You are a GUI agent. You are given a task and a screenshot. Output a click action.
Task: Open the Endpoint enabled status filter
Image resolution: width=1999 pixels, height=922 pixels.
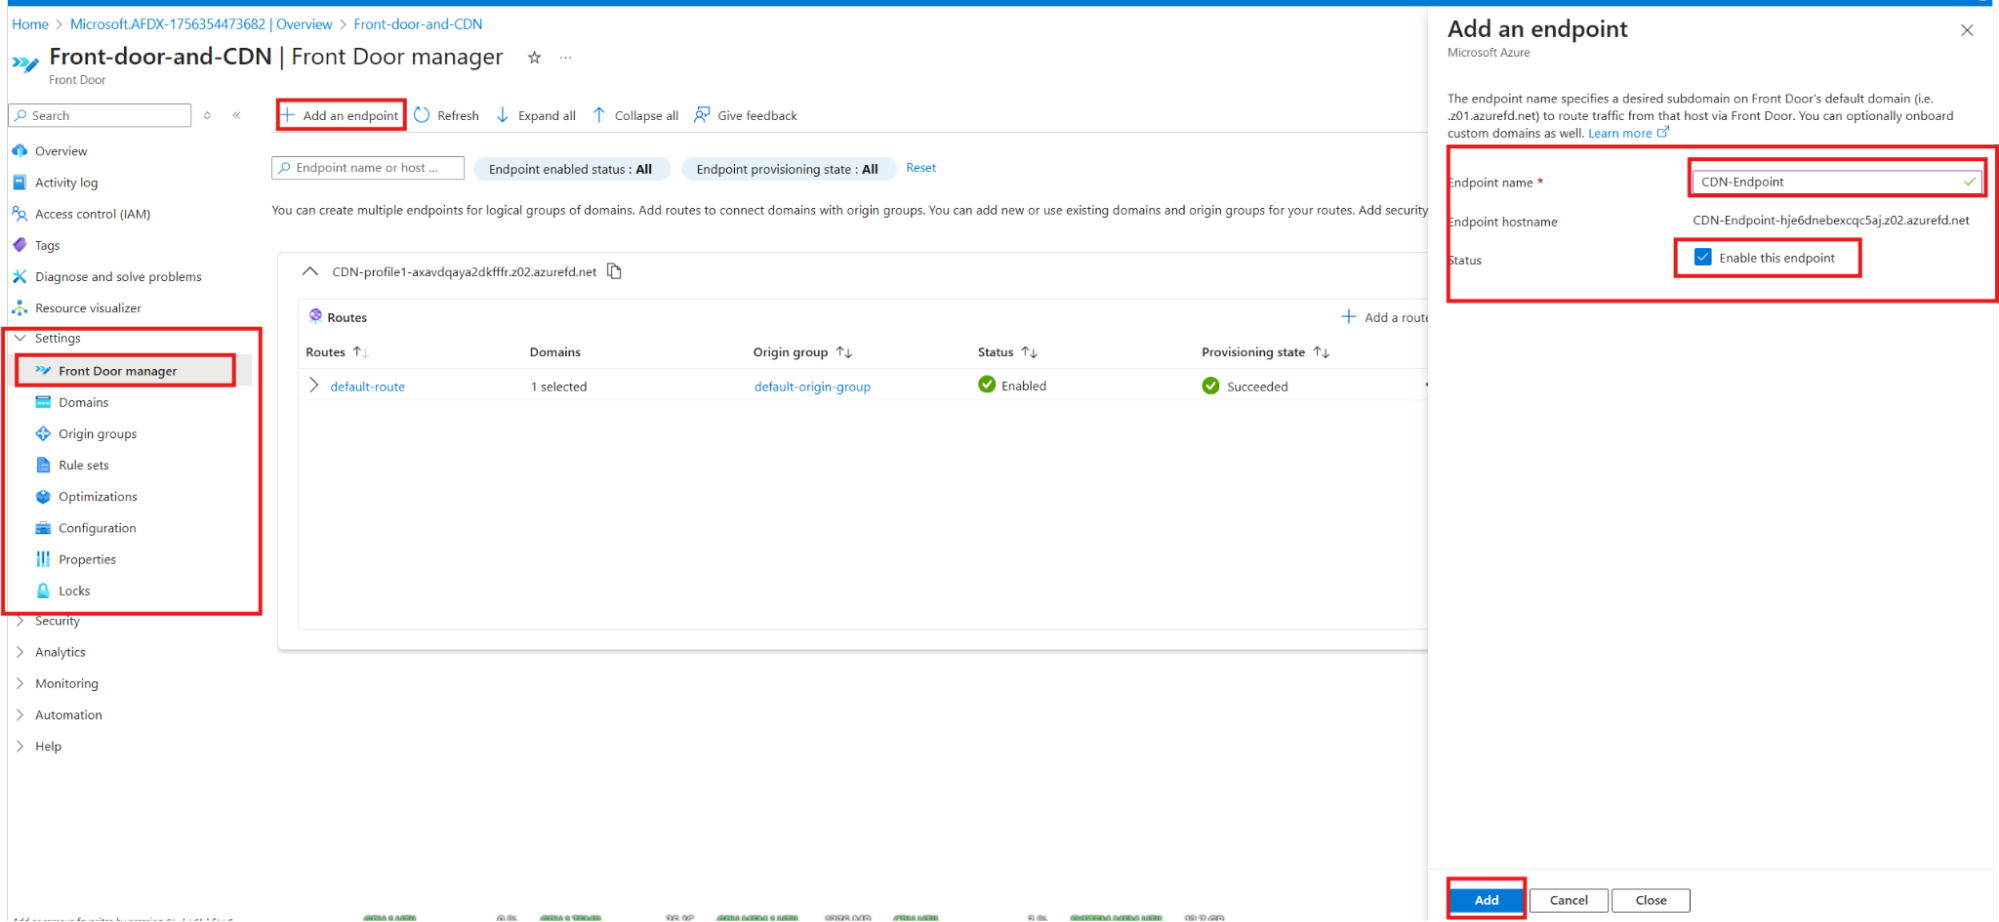[x=572, y=168]
